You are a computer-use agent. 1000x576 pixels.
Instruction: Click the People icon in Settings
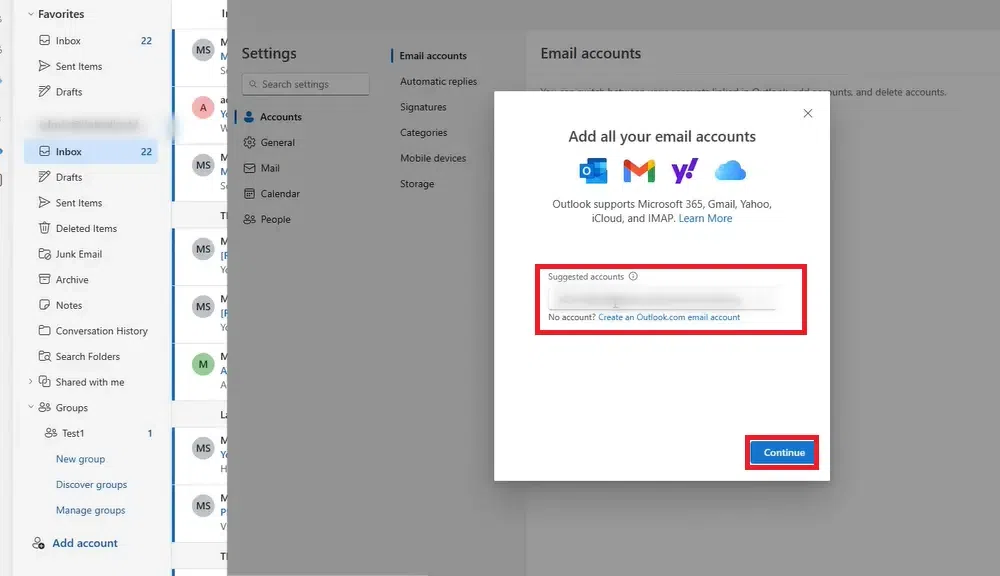click(249, 219)
